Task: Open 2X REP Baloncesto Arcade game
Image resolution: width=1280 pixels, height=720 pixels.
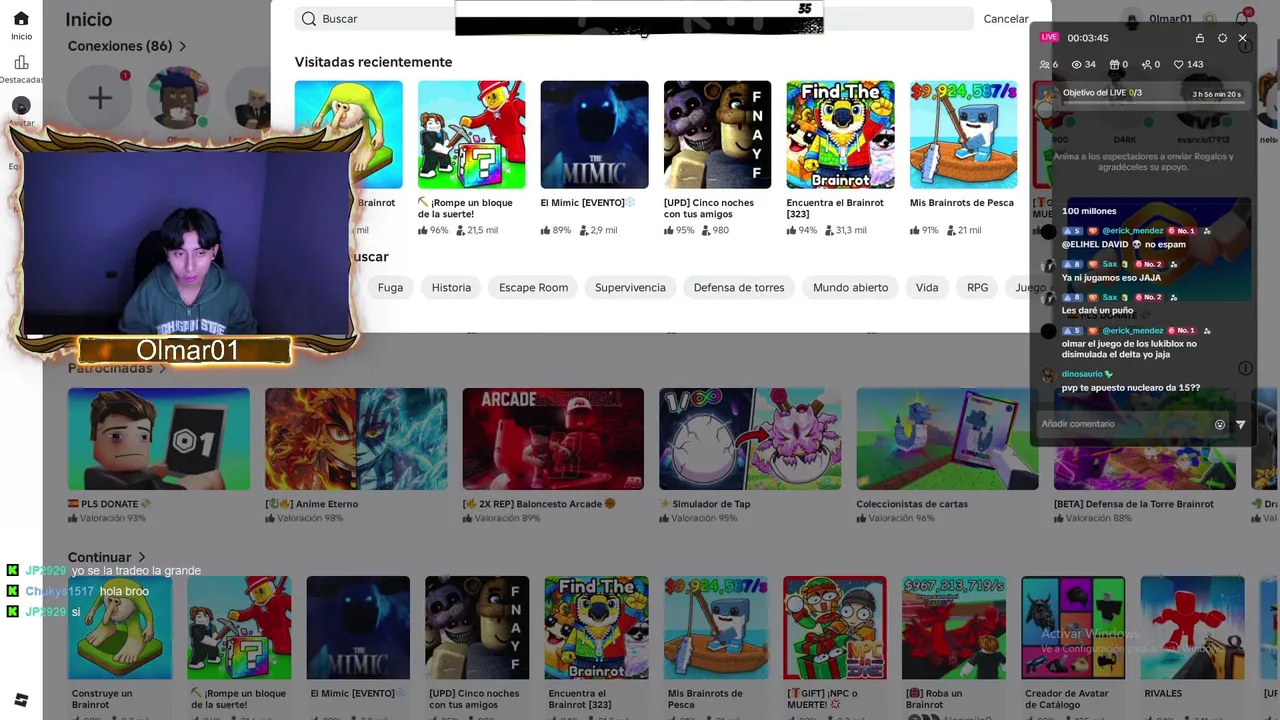Action: click(553, 439)
